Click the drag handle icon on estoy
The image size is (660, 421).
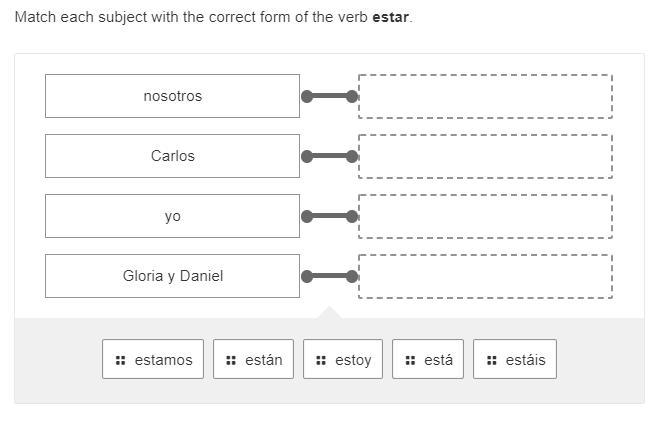pyautogui.click(x=321, y=360)
